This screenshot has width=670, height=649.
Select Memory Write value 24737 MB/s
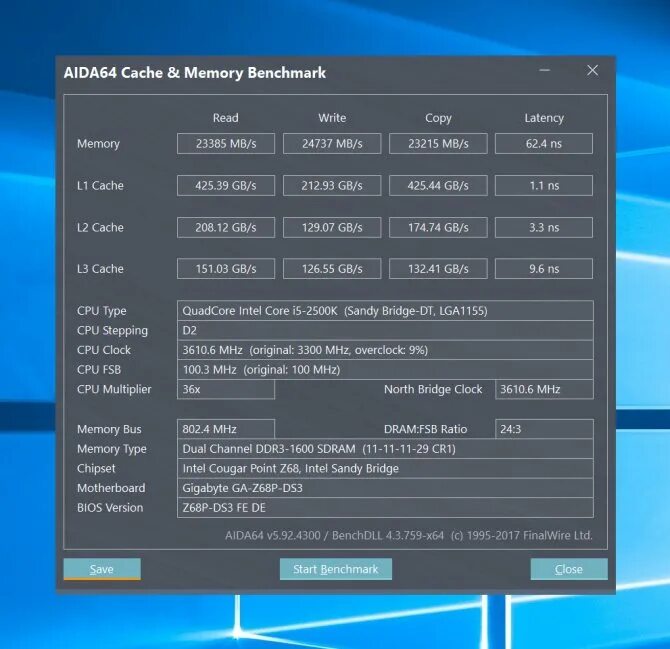coord(332,144)
